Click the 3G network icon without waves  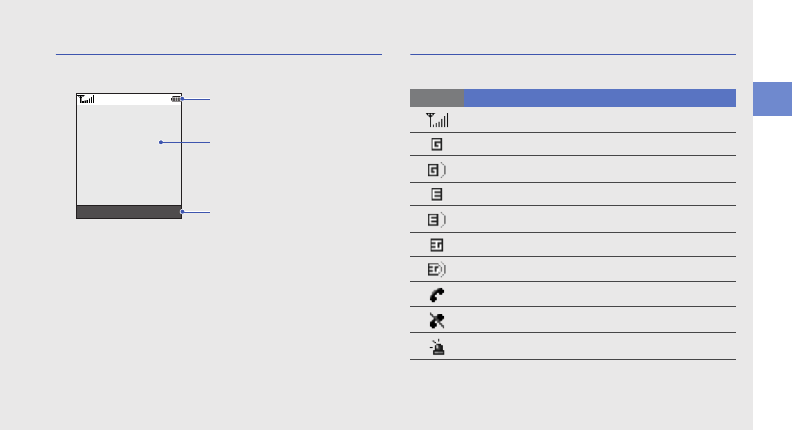(x=437, y=245)
